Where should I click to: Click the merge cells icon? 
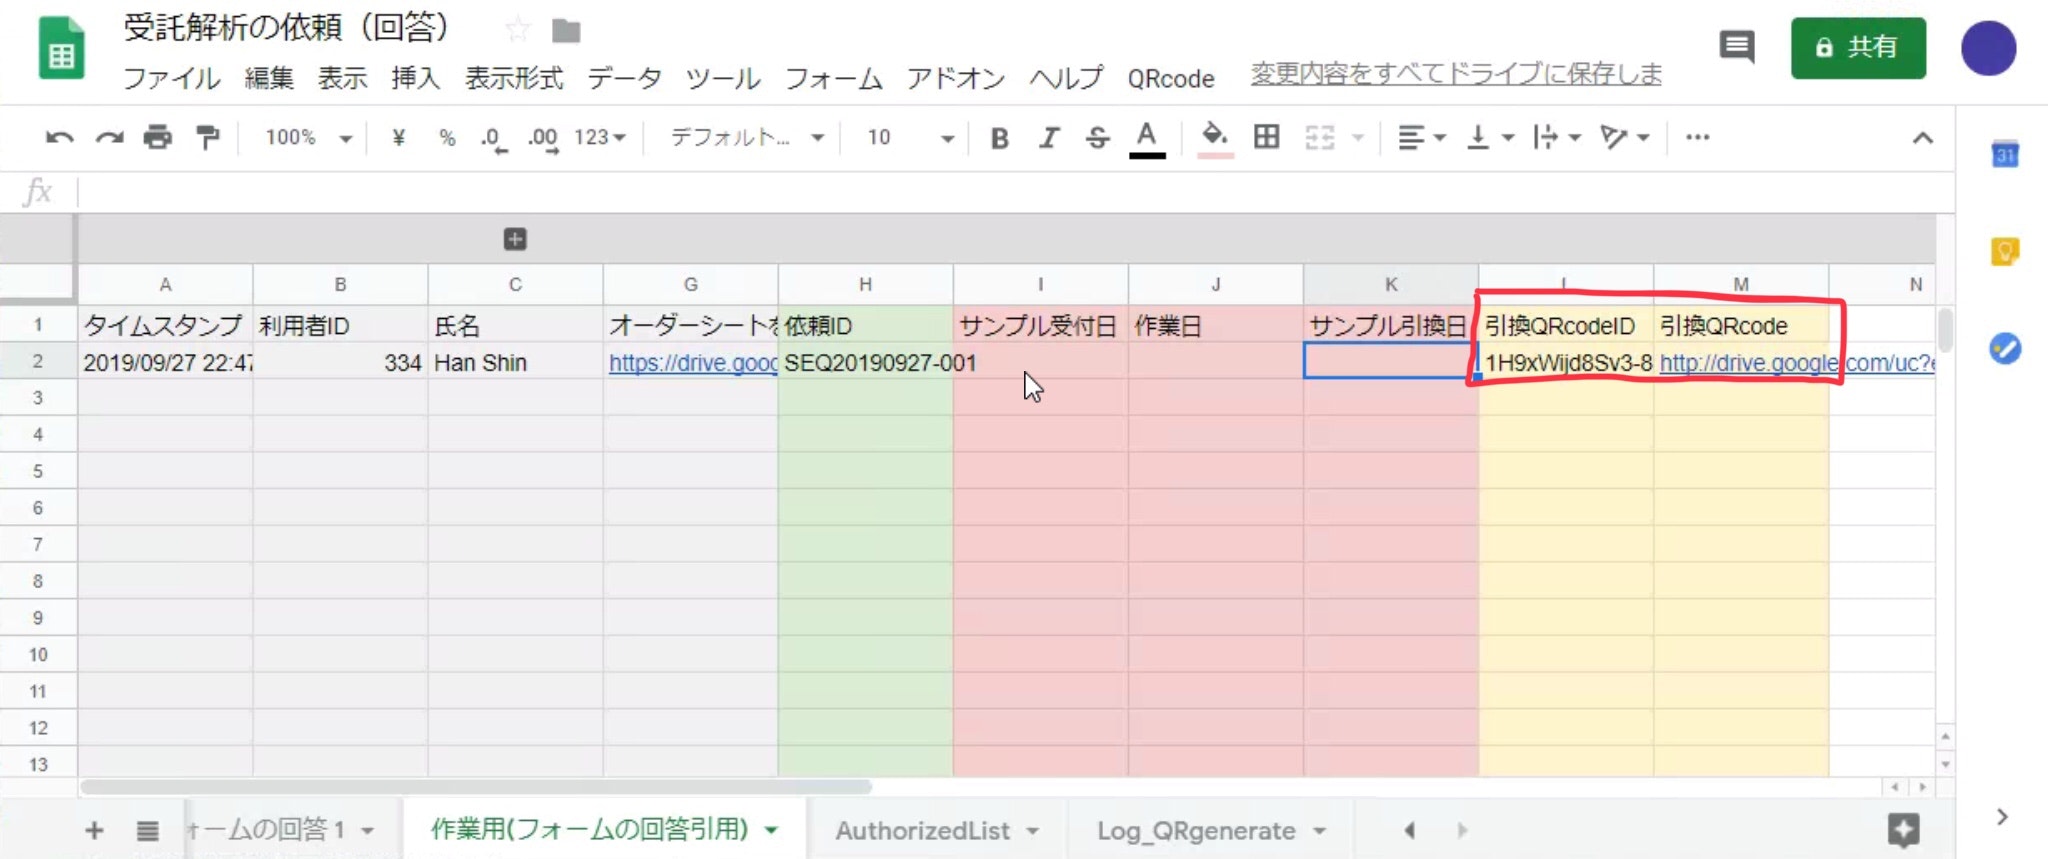[x=1320, y=137]
